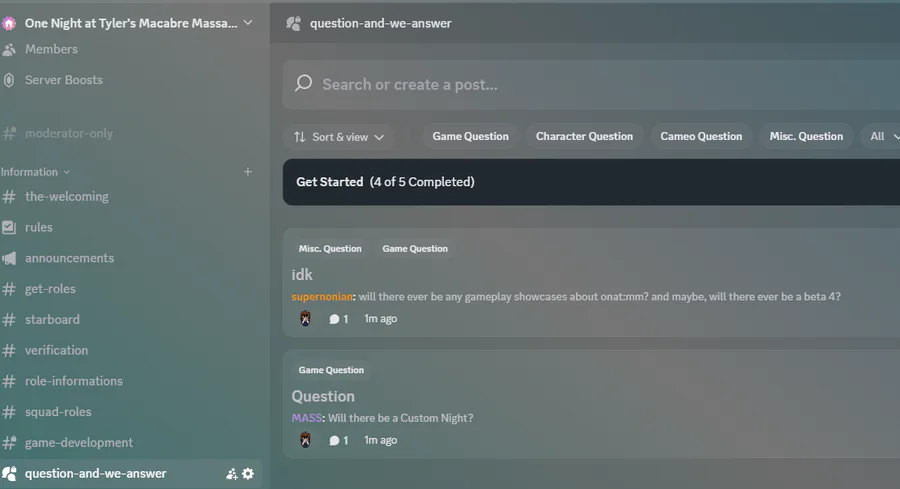Viewport: 900px width, 489px height.
Task: Click 1m ago timestamp on Question post
Action: click(381, 440)
